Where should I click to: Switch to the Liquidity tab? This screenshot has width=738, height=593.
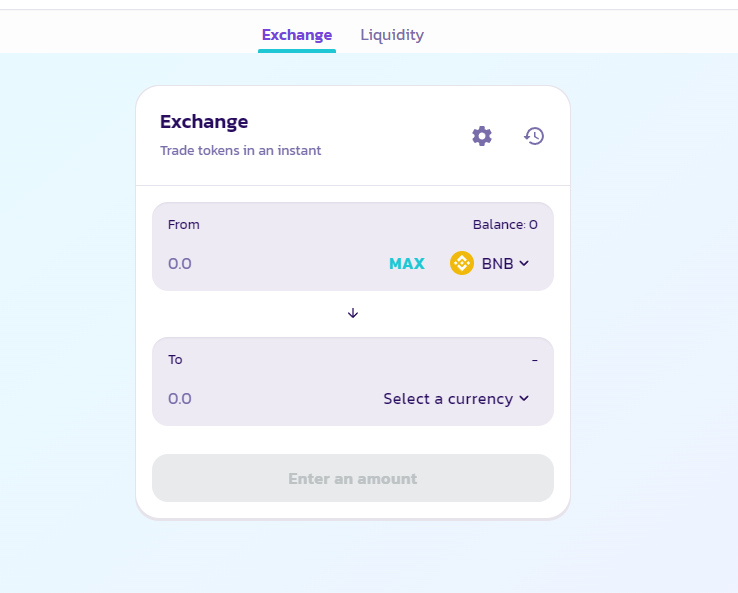click(392, 35)
